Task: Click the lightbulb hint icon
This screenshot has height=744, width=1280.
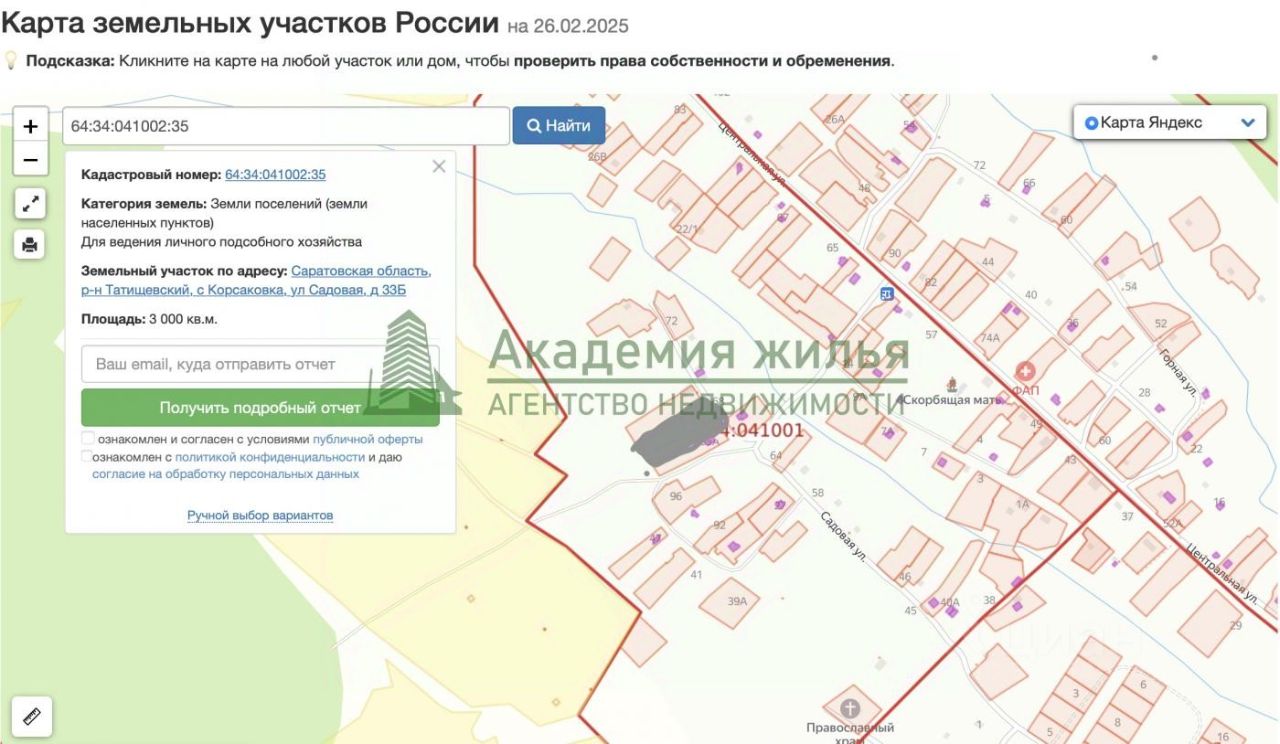Action: (11, 60)
